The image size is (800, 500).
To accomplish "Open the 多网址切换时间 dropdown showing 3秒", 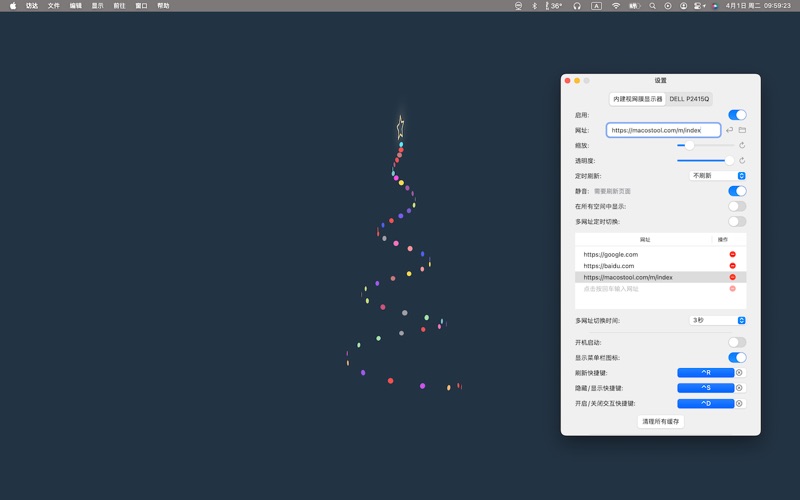I will click(718, 321).
